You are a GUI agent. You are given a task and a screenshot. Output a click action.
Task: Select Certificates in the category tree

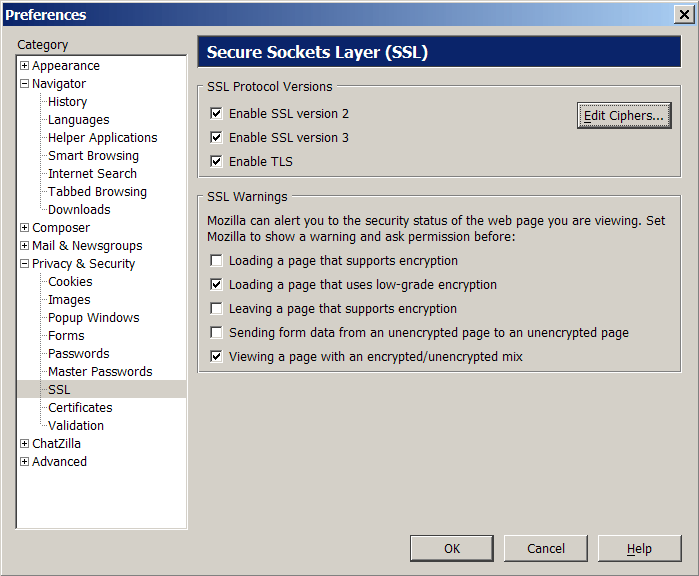(x=80, y=407)
